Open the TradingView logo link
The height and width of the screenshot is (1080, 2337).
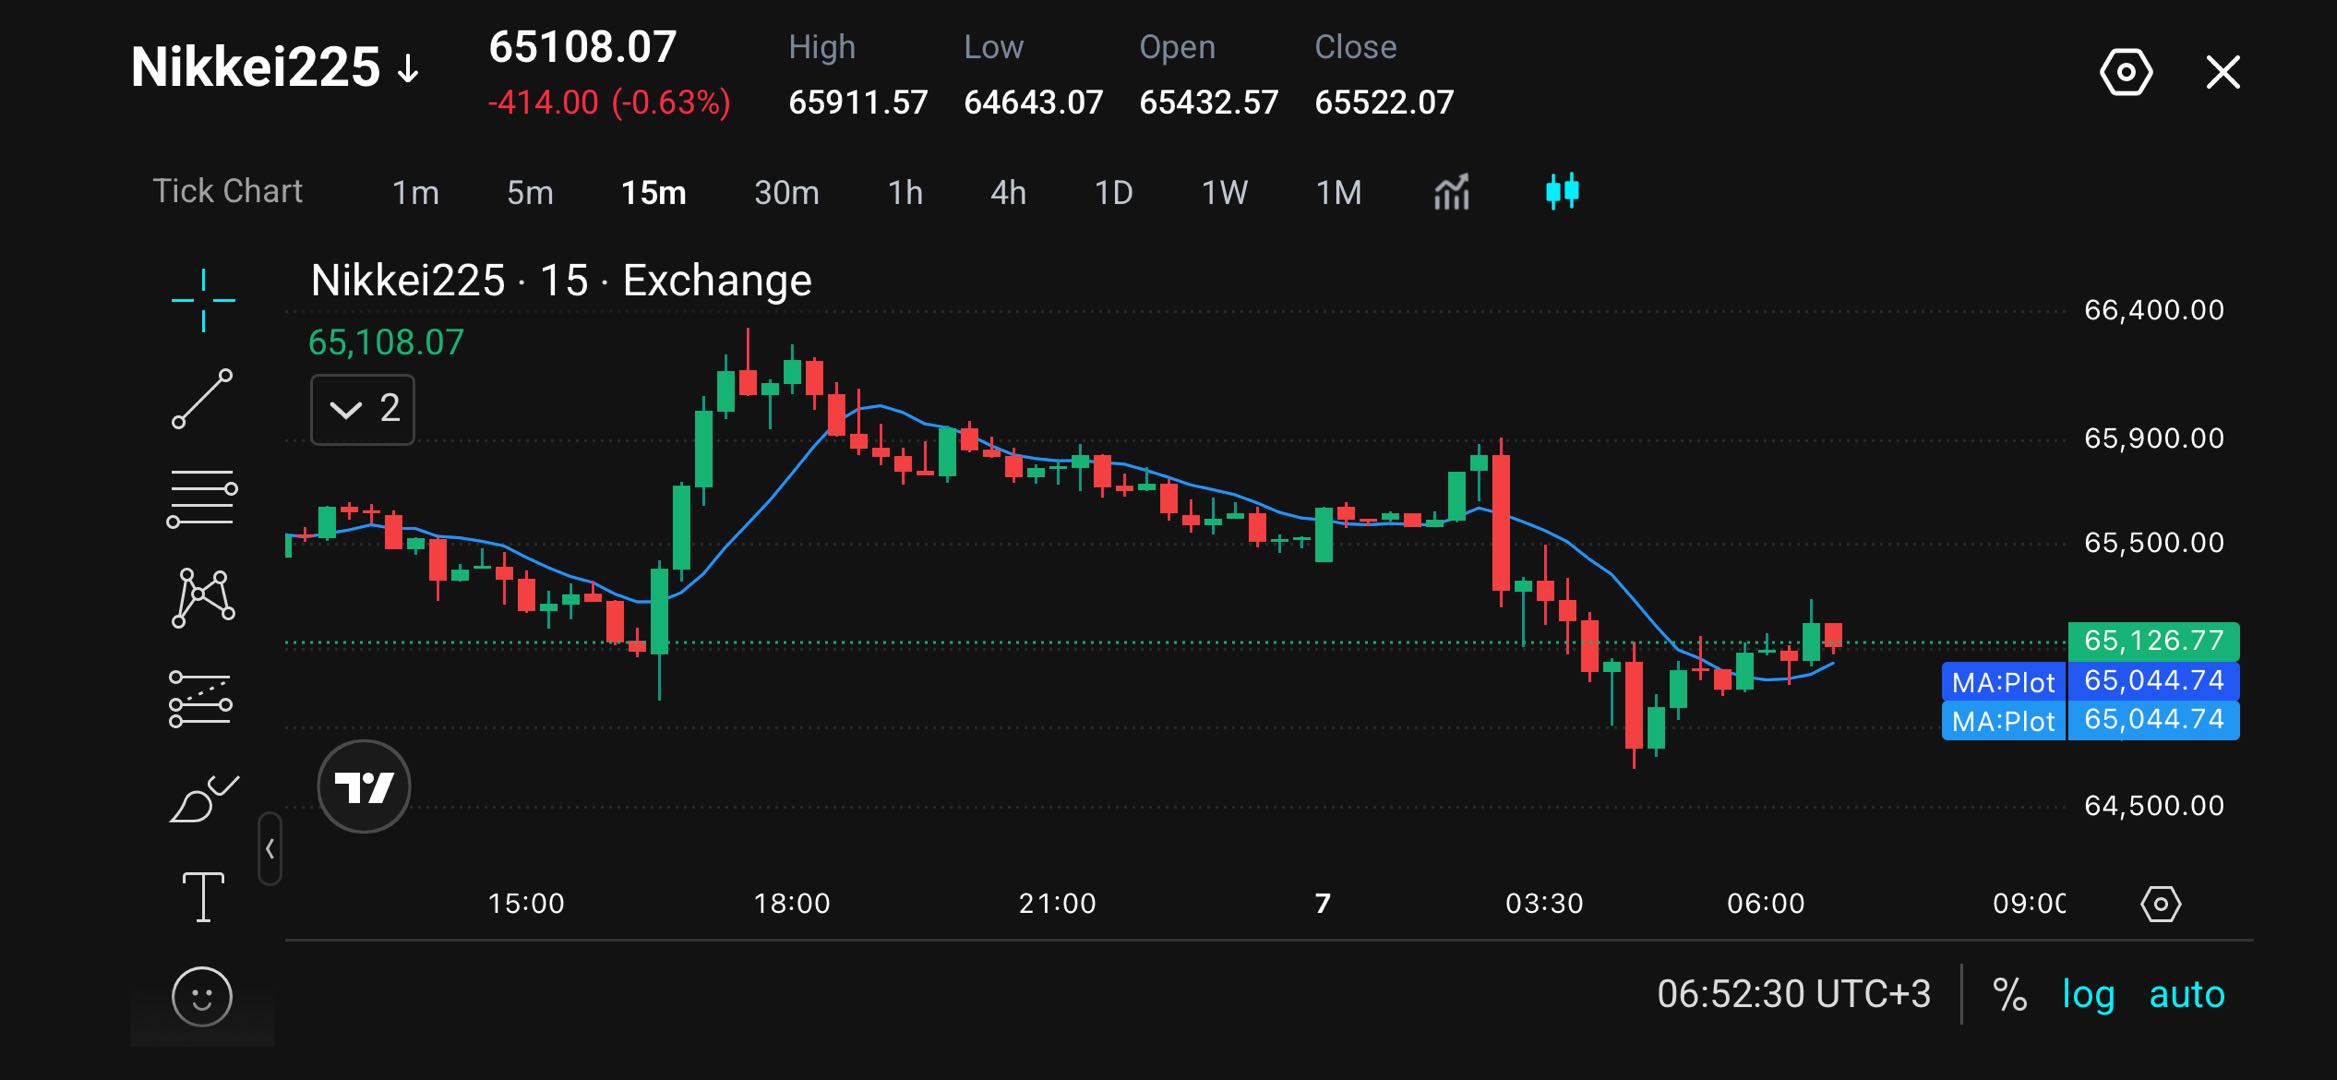click(364, 787)
